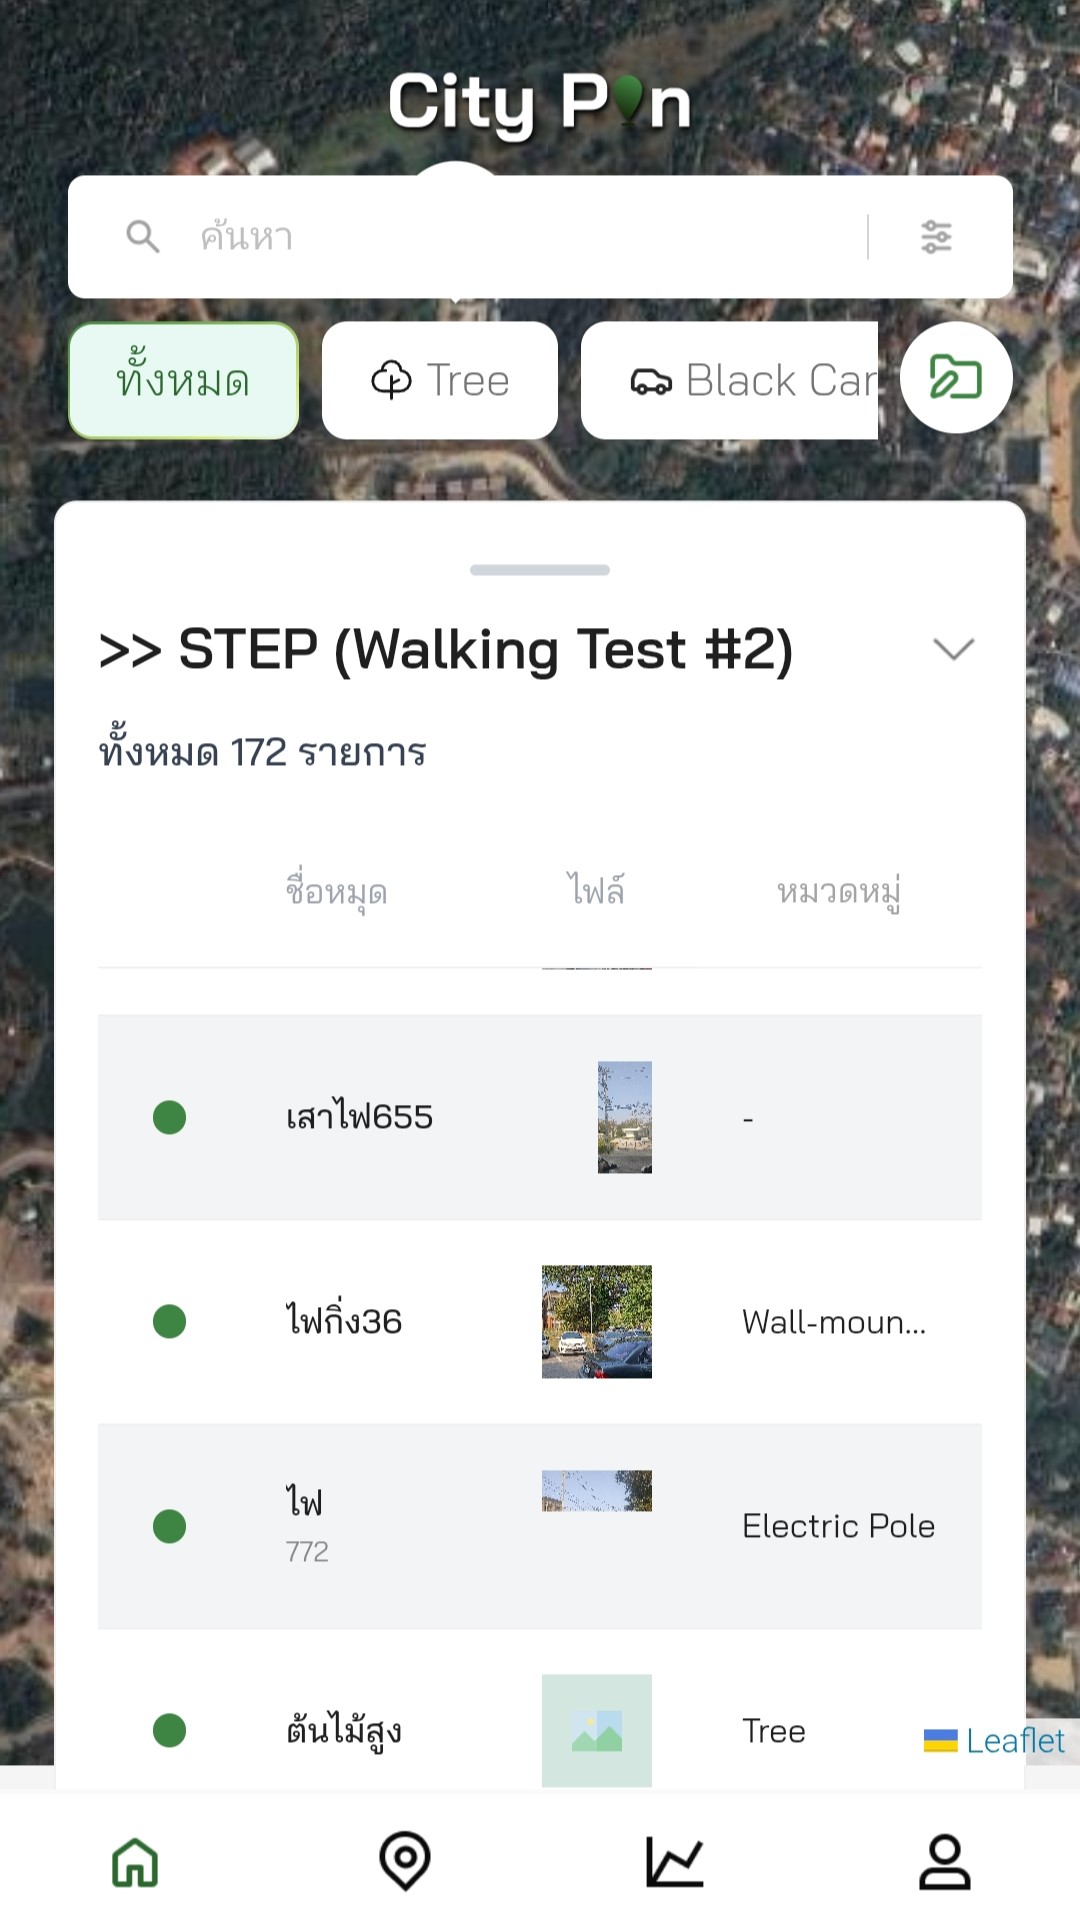The width and height of the screenshot is (1080, 1920).
Task: Tap the placeholder image for ต้นไม้สูง
Action: coord(597,1730)
